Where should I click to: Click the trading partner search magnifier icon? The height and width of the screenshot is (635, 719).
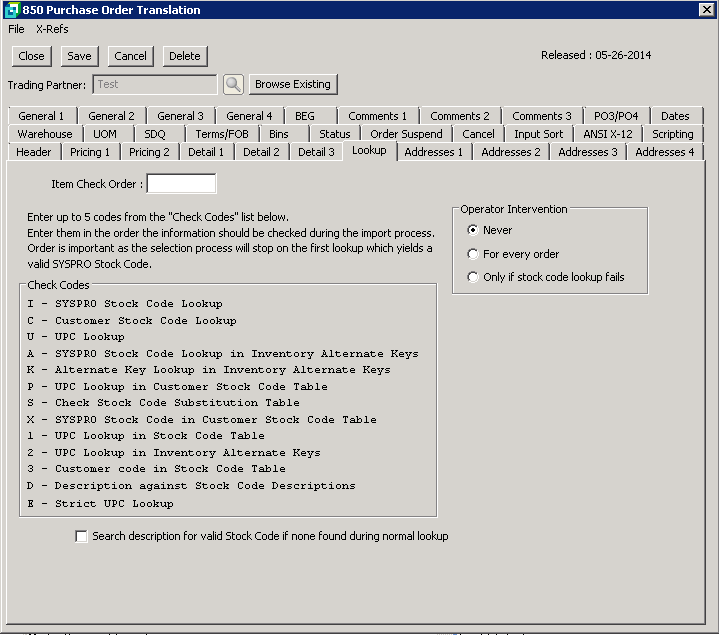point(233,84)
